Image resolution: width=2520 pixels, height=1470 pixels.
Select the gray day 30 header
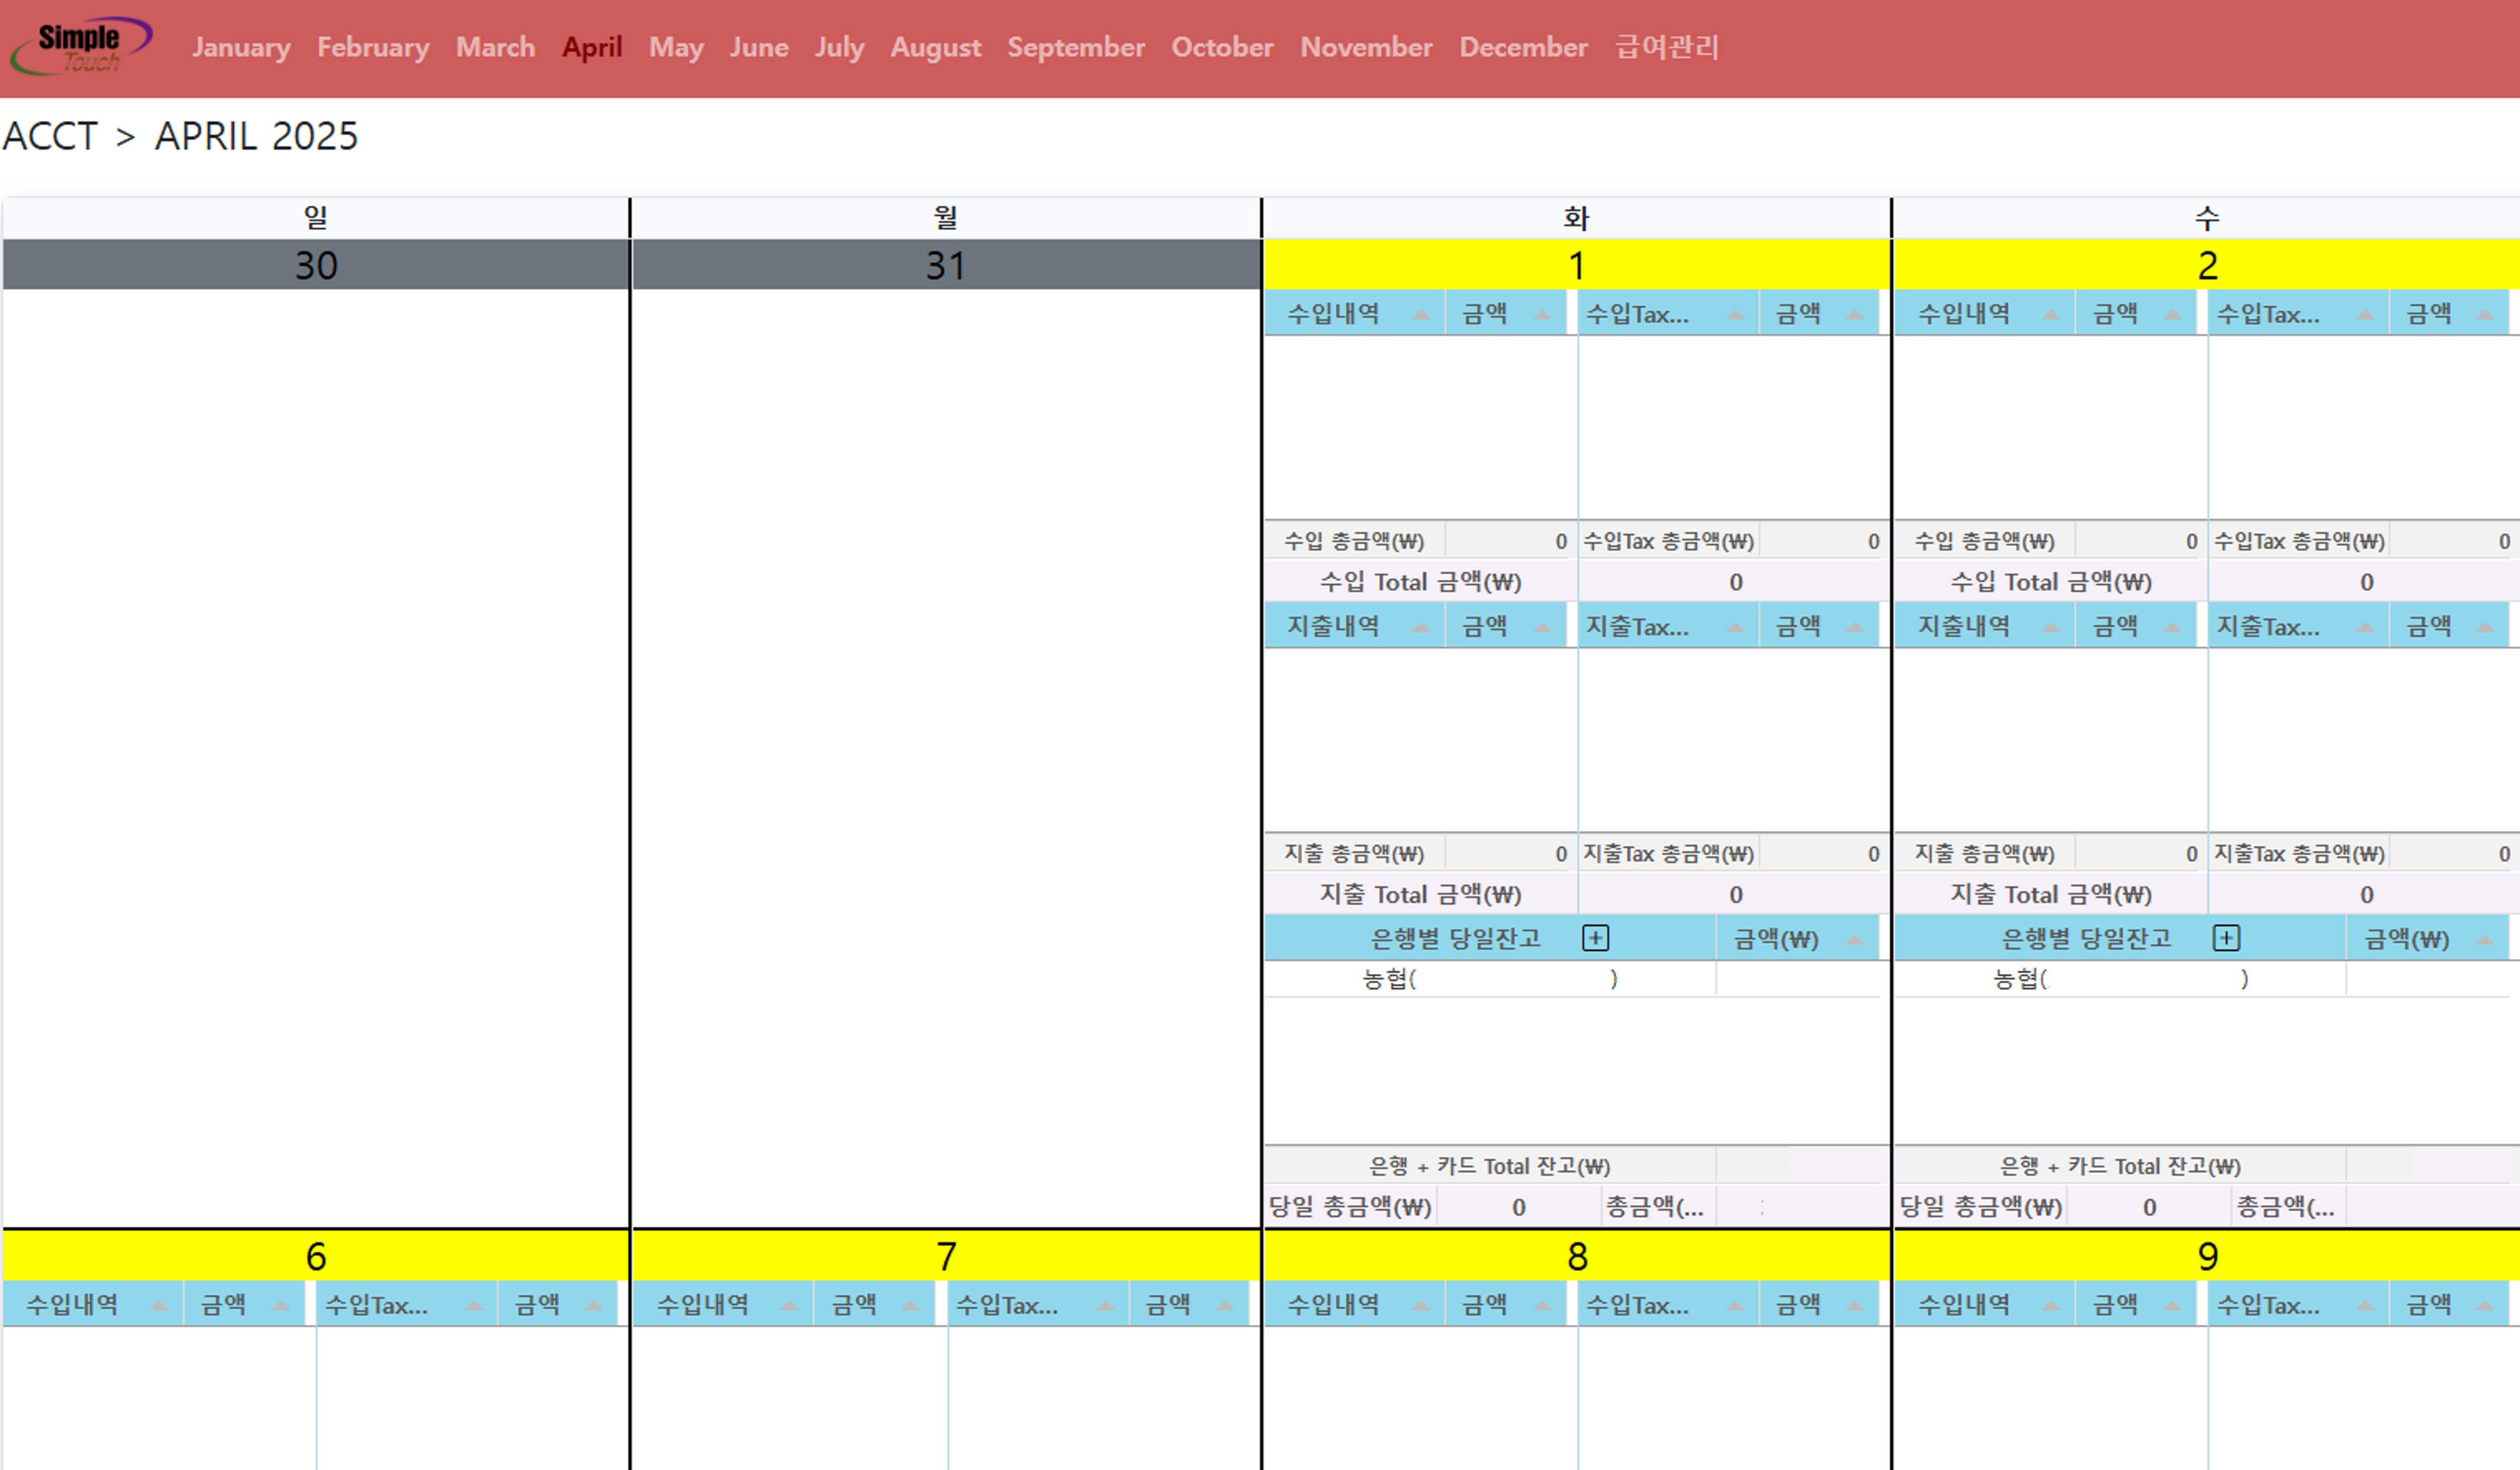pos(315,265)
